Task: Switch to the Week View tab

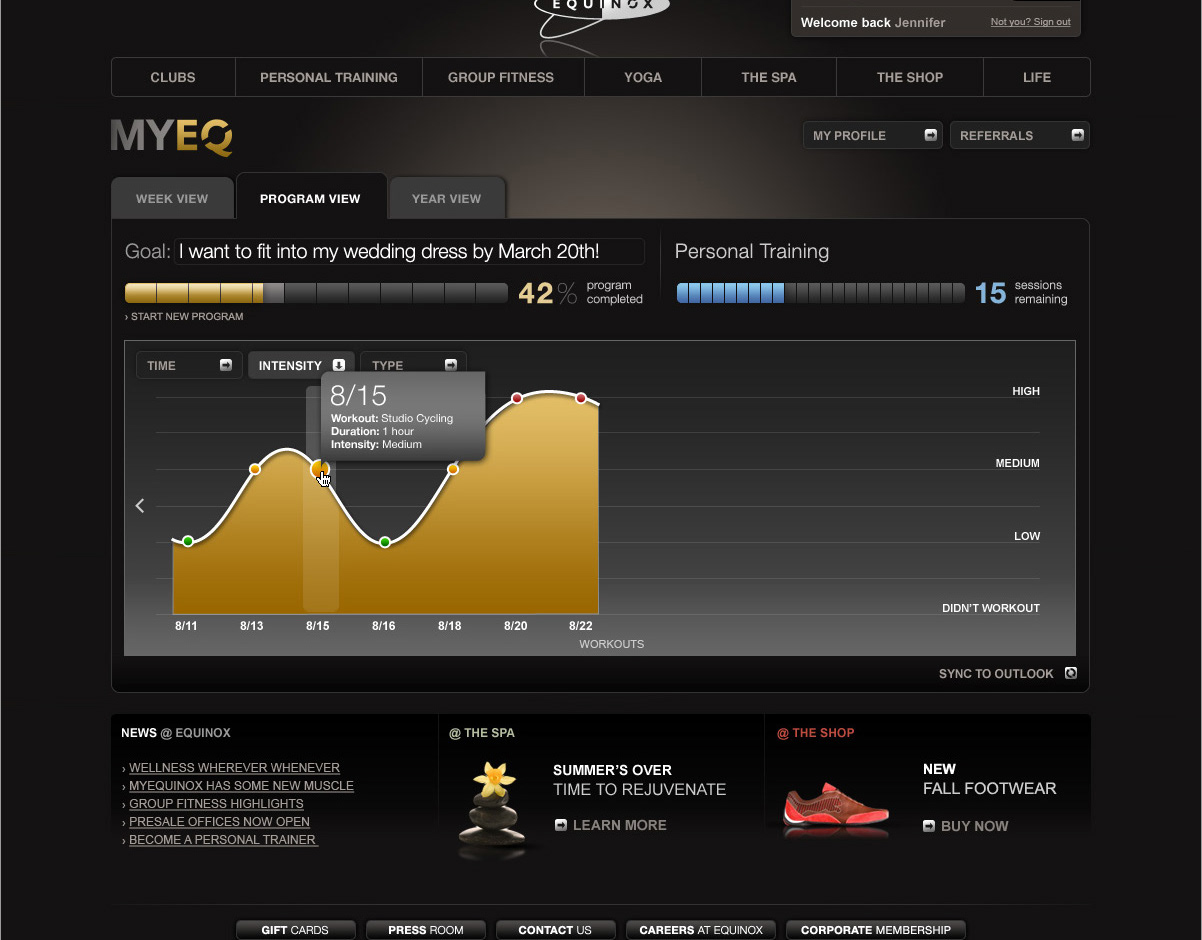Action: (x=172, y=198)
